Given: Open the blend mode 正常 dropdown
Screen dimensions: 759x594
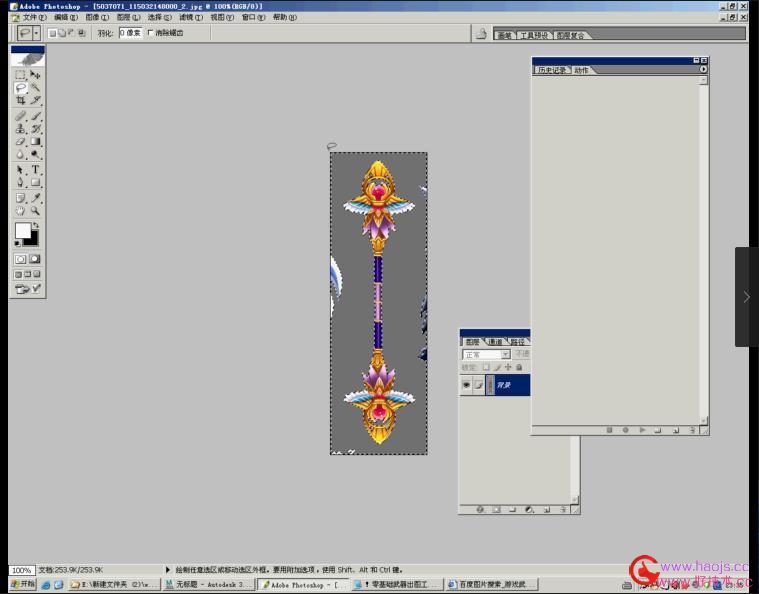Looking at the screenshot, I should [x=486, y=354].
